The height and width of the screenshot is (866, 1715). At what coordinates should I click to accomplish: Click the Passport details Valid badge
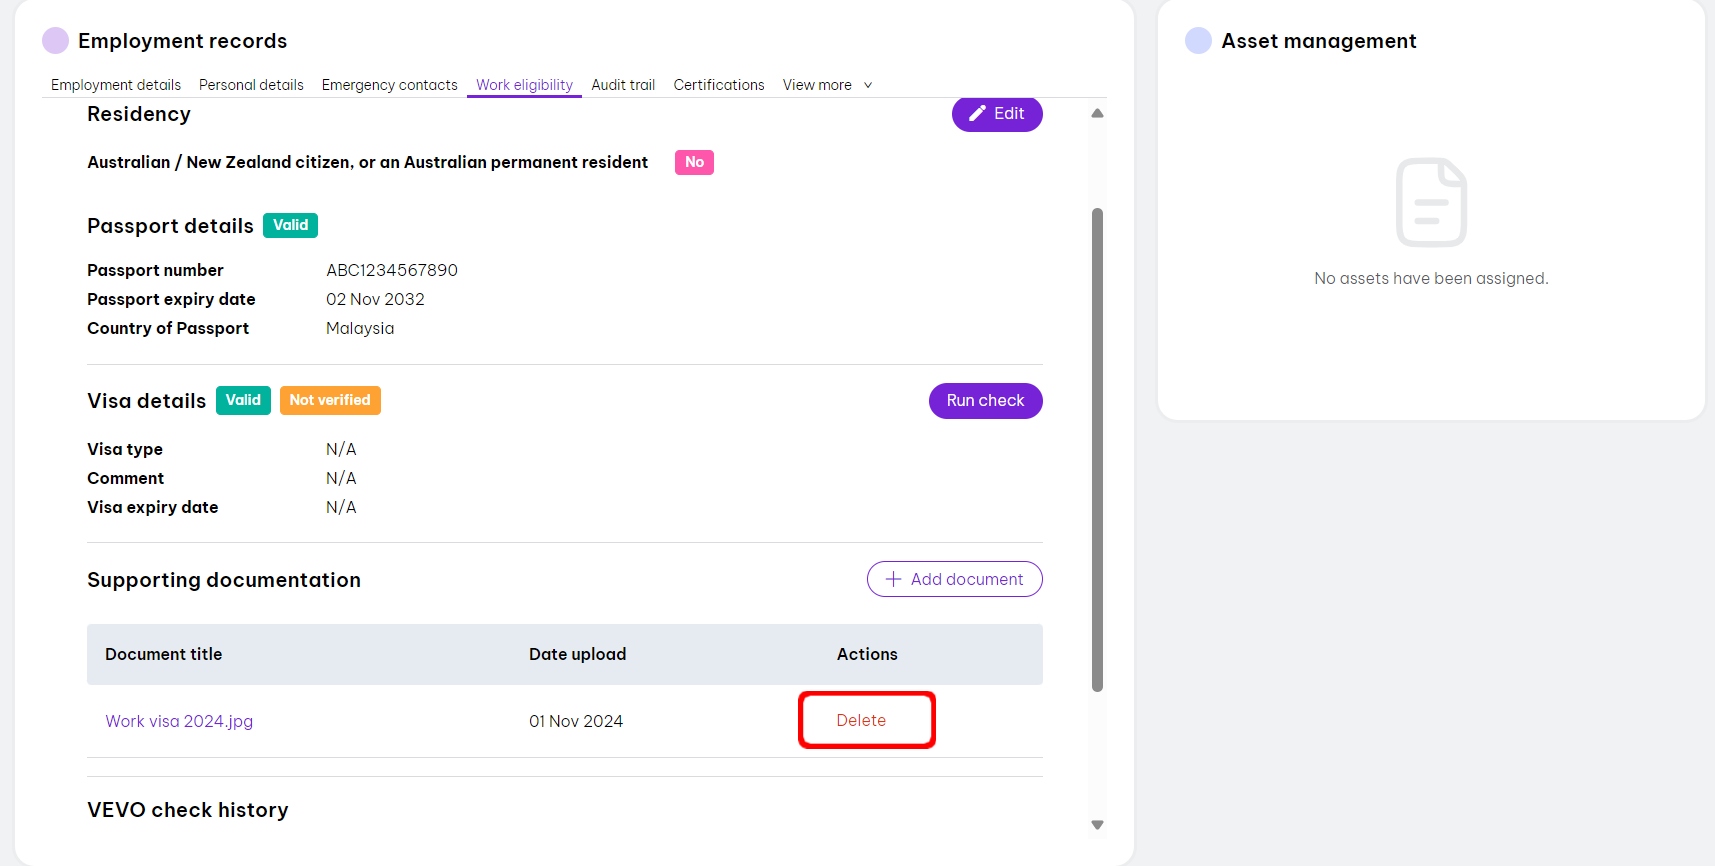click(x=290, y=225)
